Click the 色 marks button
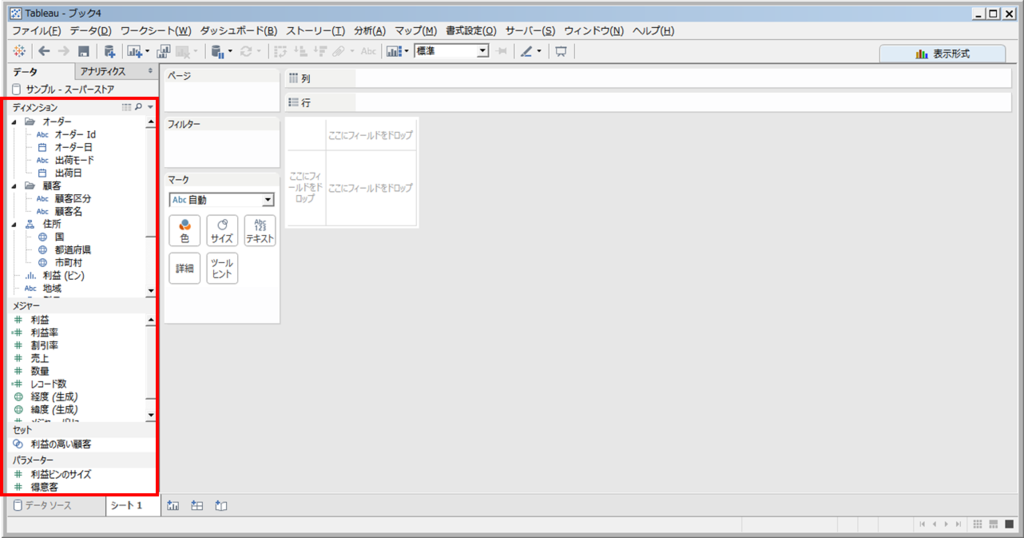Image resolution: width=1024 pixels, height=538 pixels. click(x=185, y=231)
